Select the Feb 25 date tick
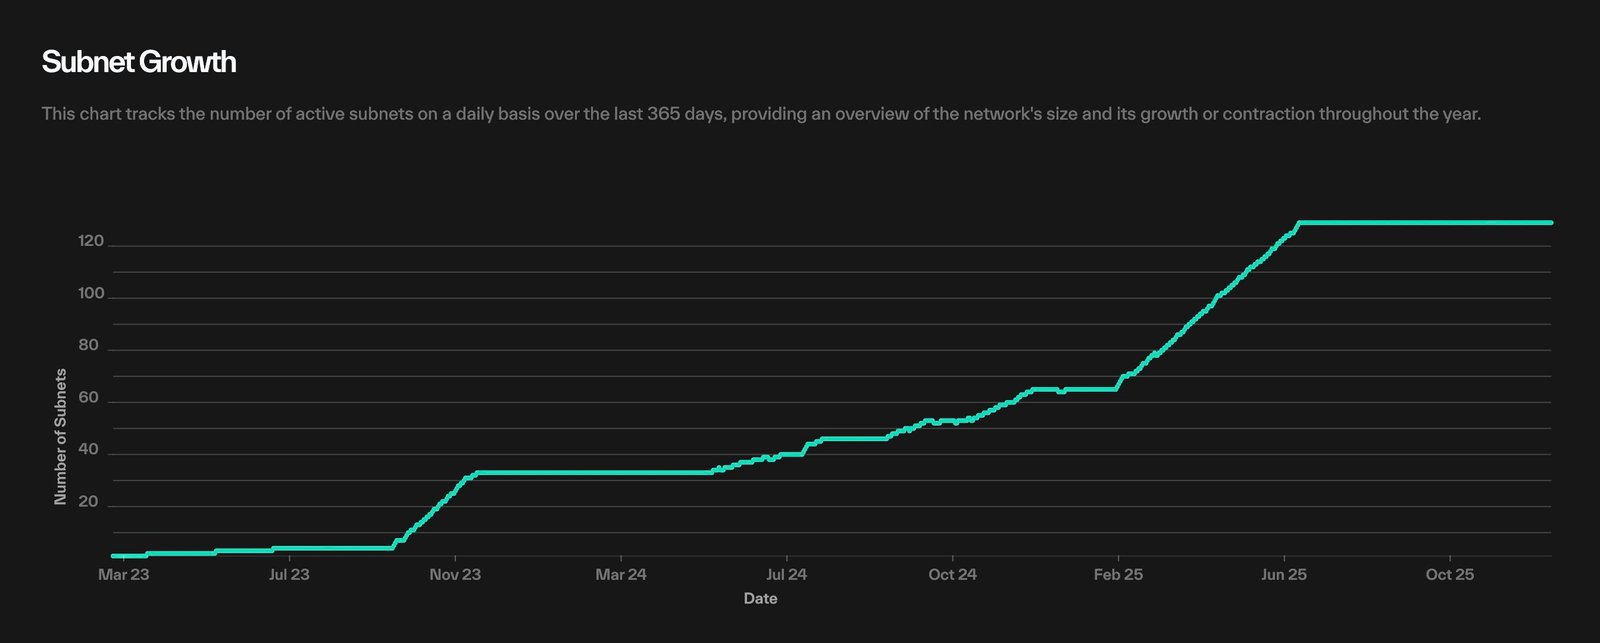The image size is (1600, 643). tap(1118, 574)
